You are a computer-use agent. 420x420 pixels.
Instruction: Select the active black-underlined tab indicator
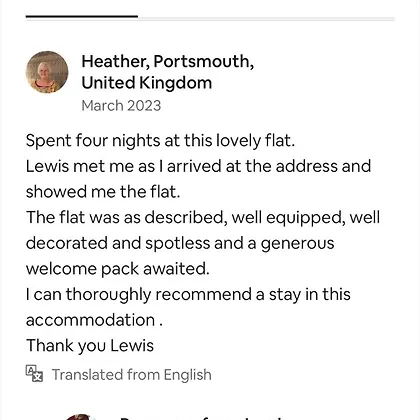[x=82, y=16]
